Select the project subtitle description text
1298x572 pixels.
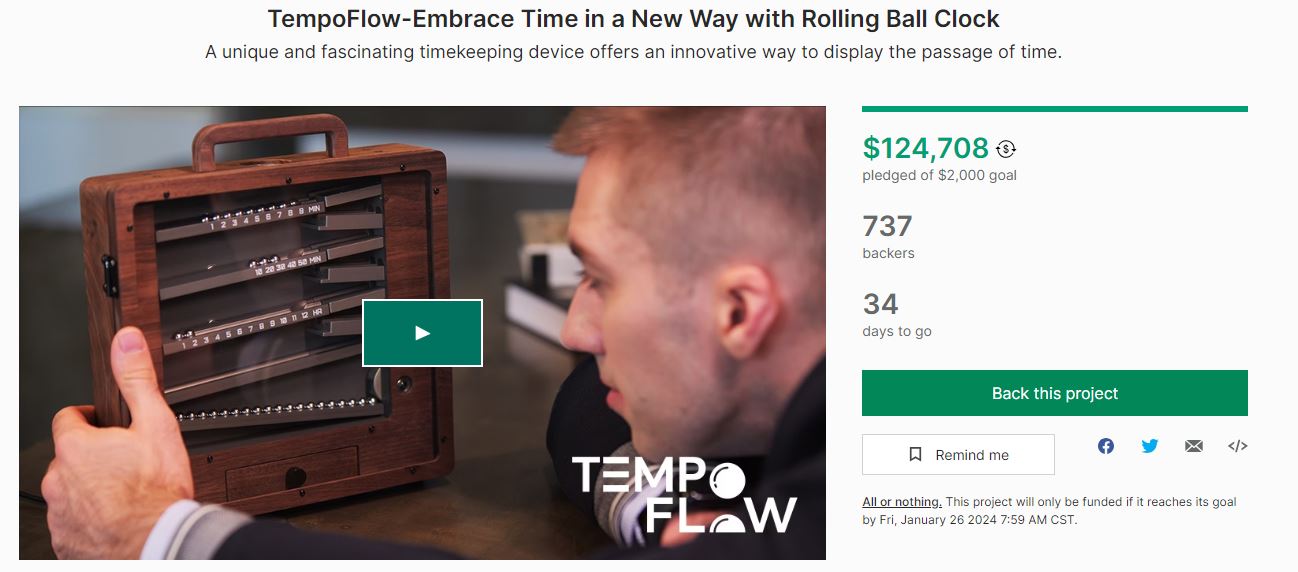[x=634, y=52]
